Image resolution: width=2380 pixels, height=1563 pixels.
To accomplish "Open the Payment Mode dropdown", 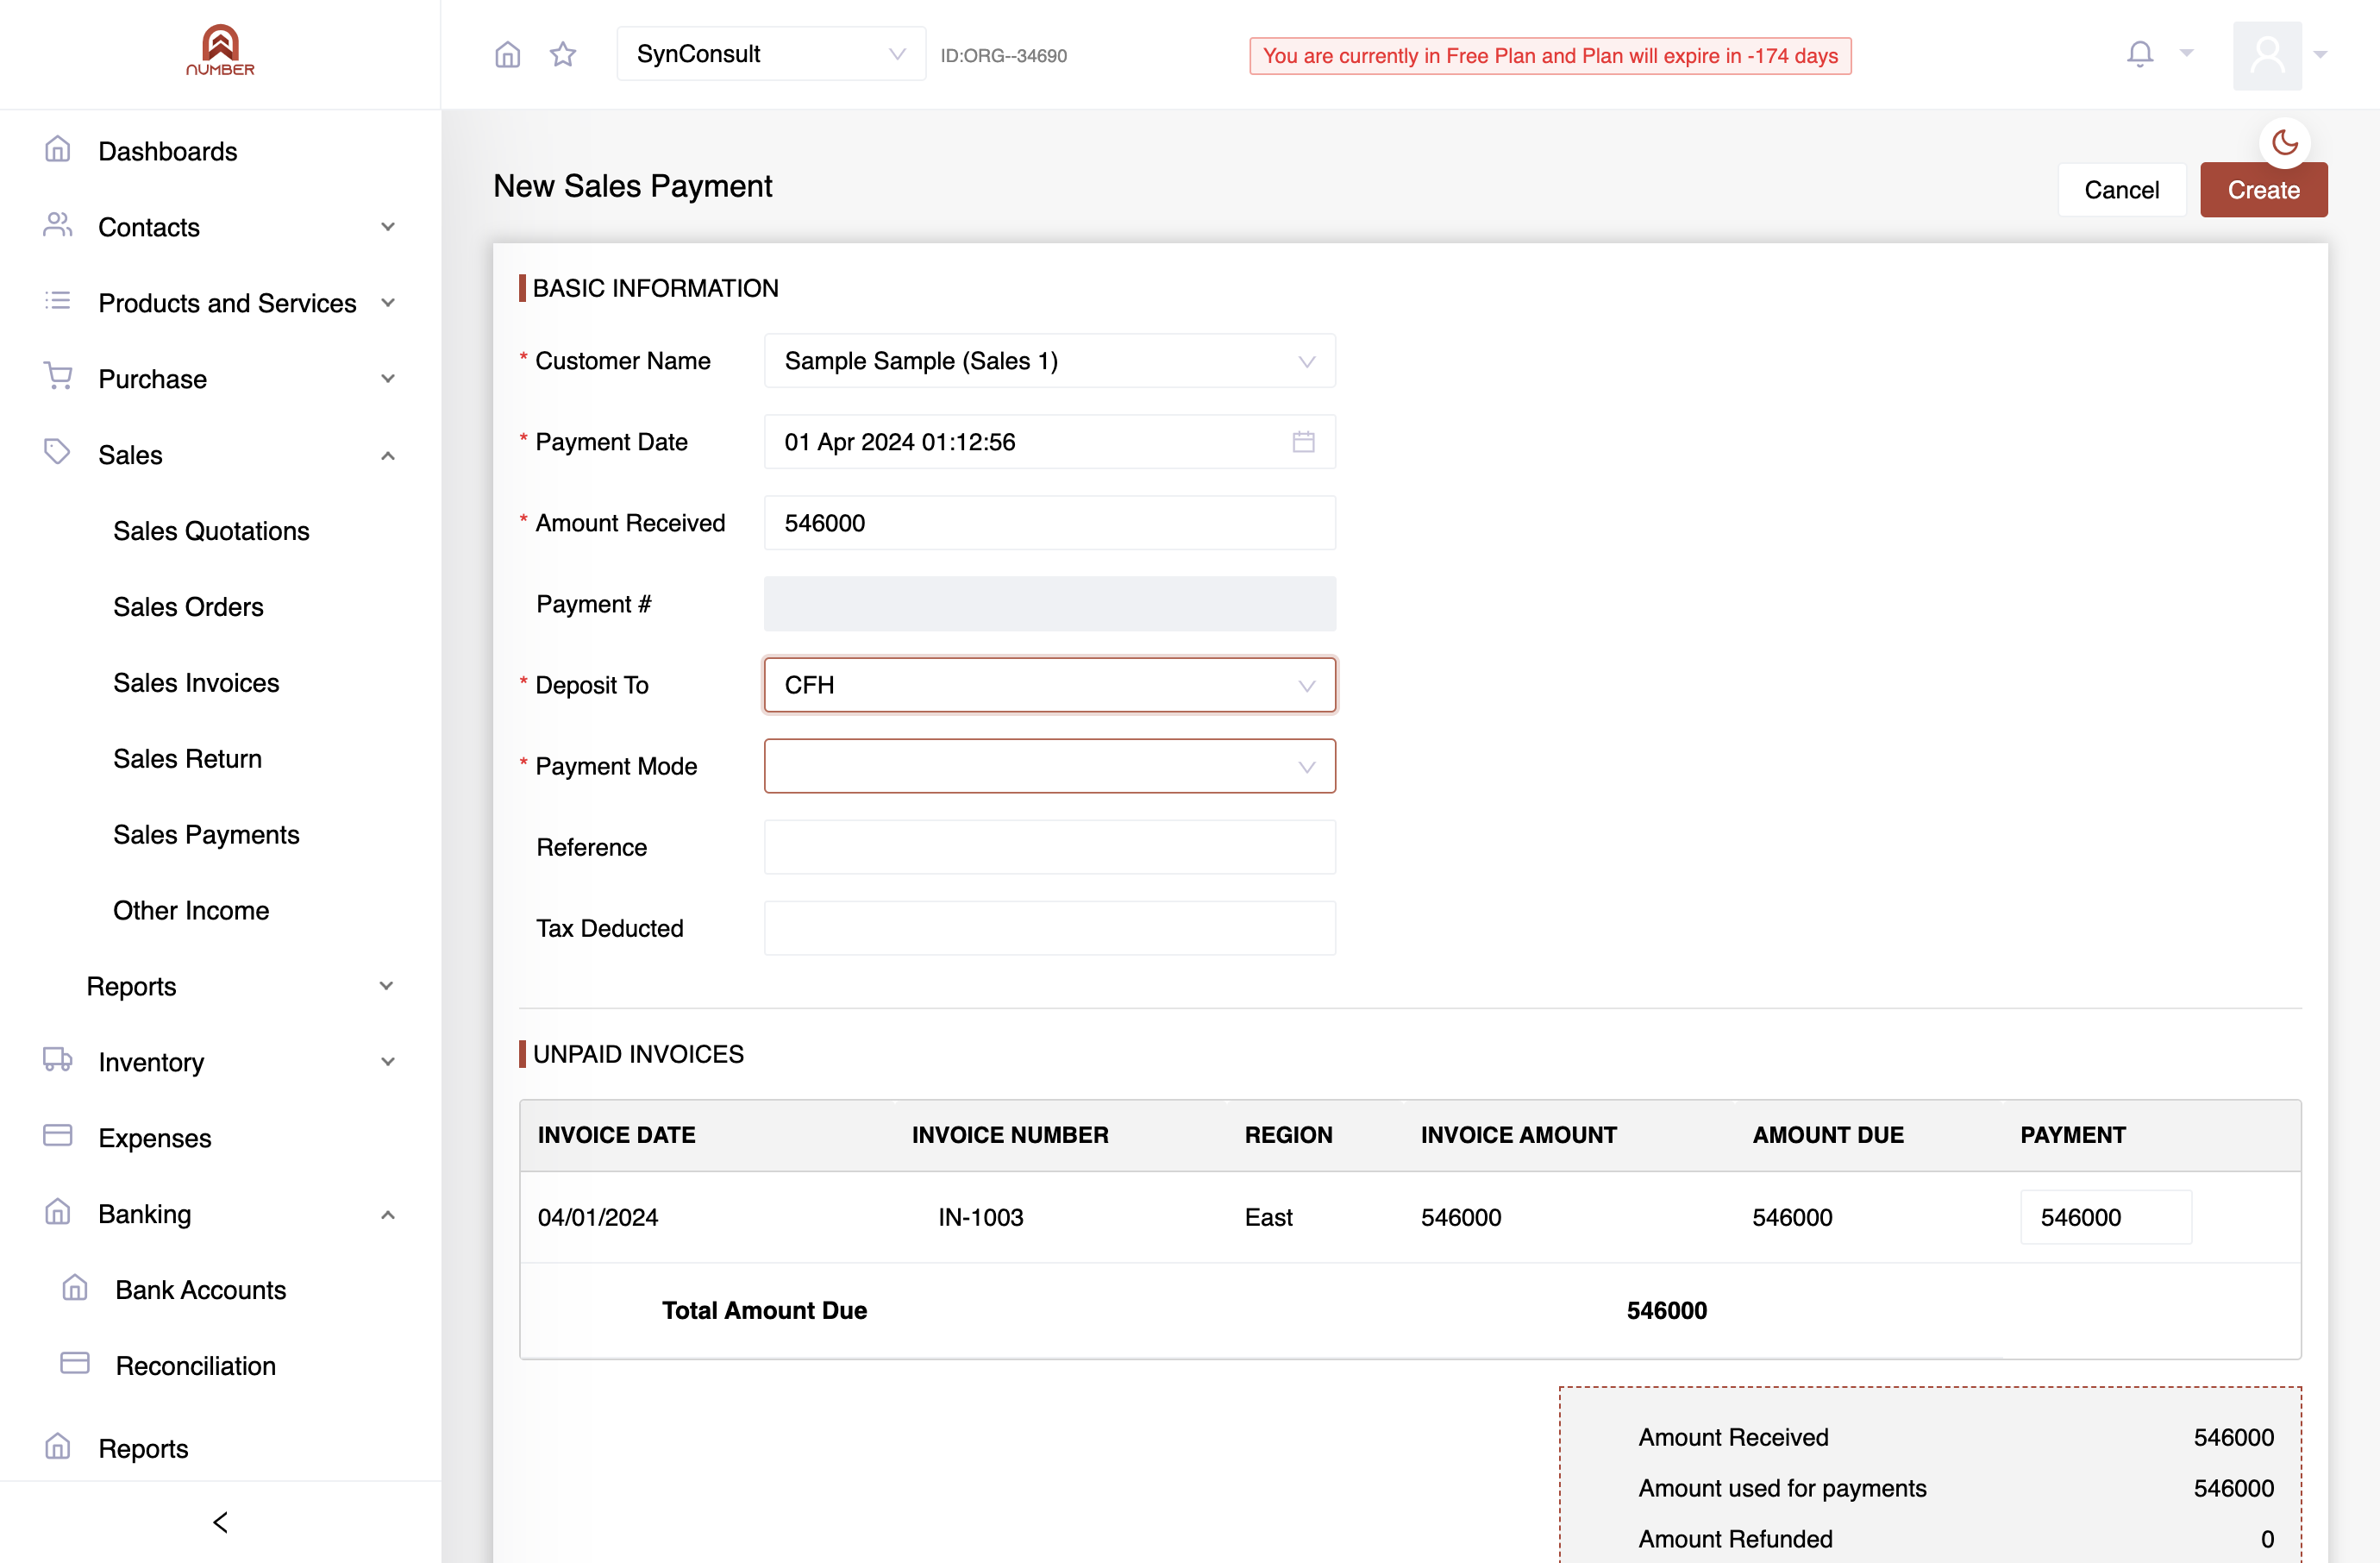I will pyautogui.click(x=1050, y=766).
